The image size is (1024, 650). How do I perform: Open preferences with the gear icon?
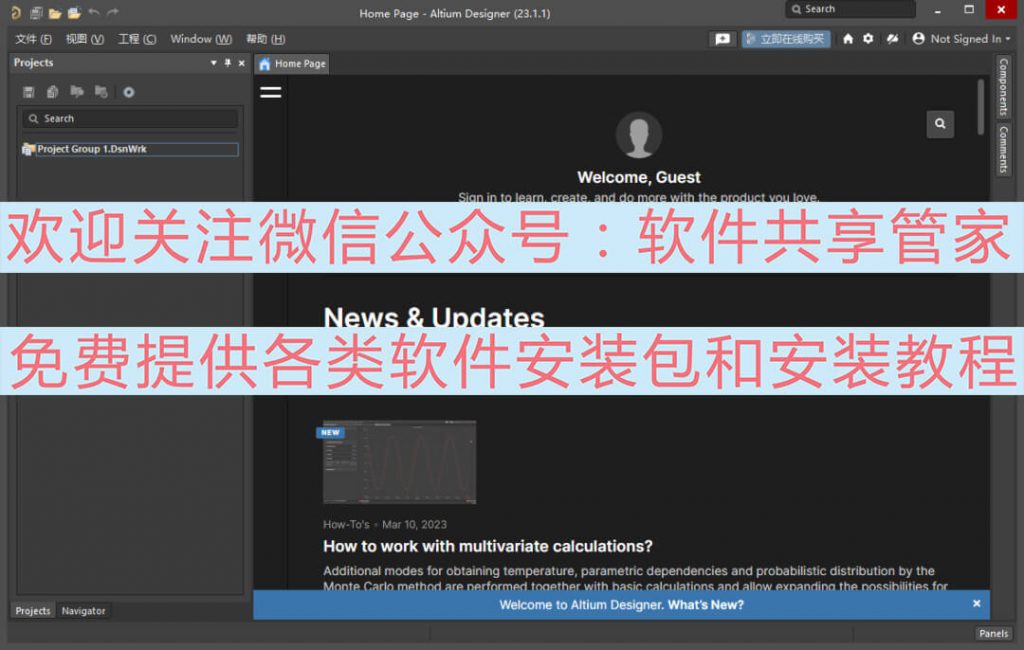point(868,39)
